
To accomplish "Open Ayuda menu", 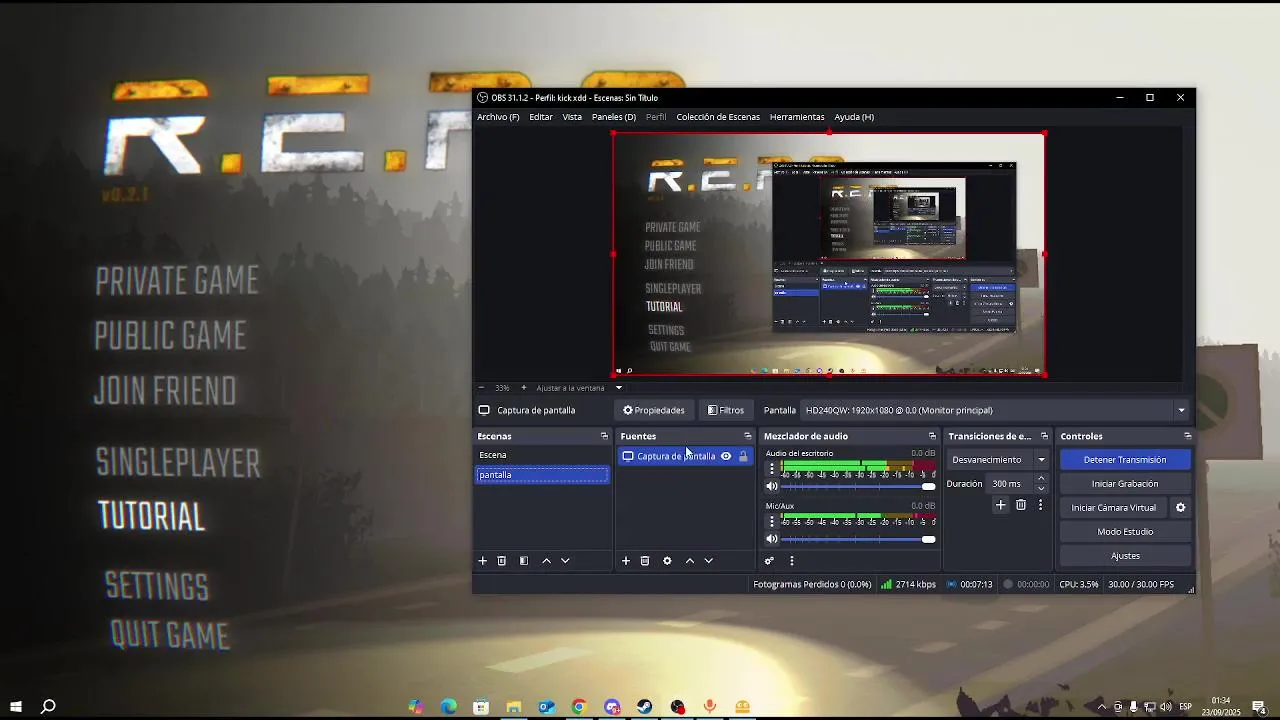I will coord(854,117).
